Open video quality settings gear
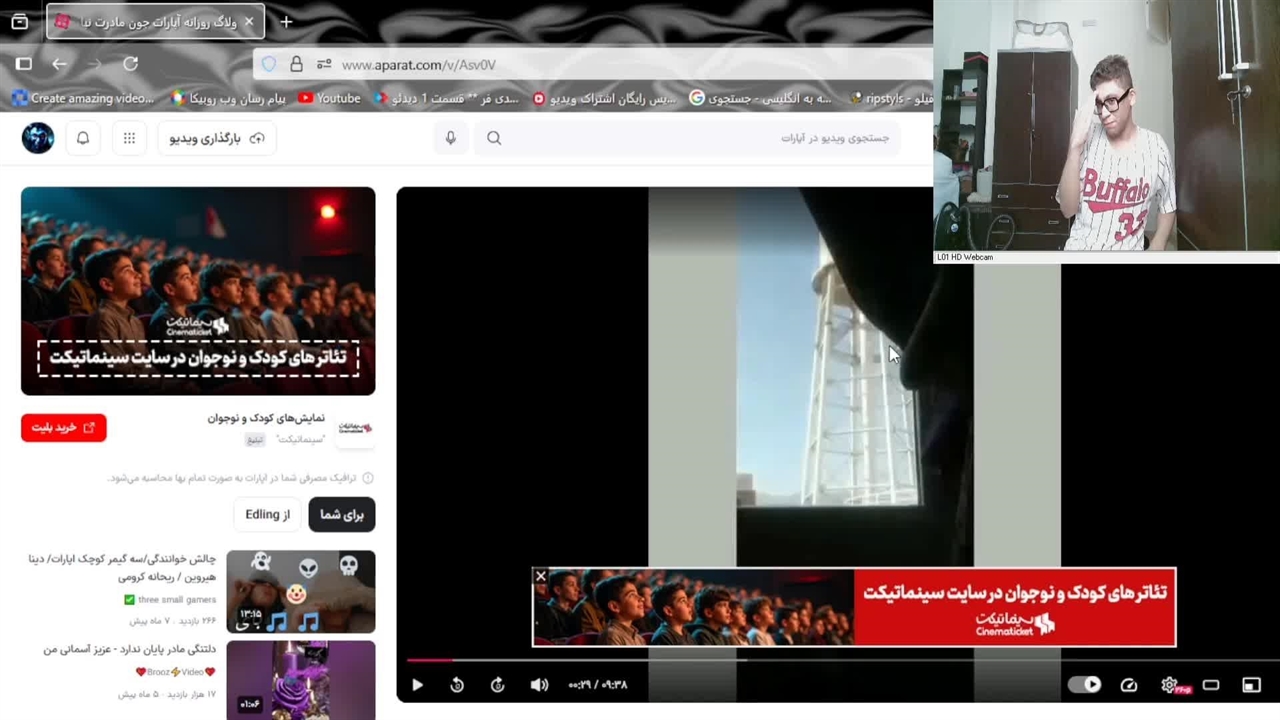Screen dimensions: 1280x720 pyautogui.click(x=1169, y=685)
